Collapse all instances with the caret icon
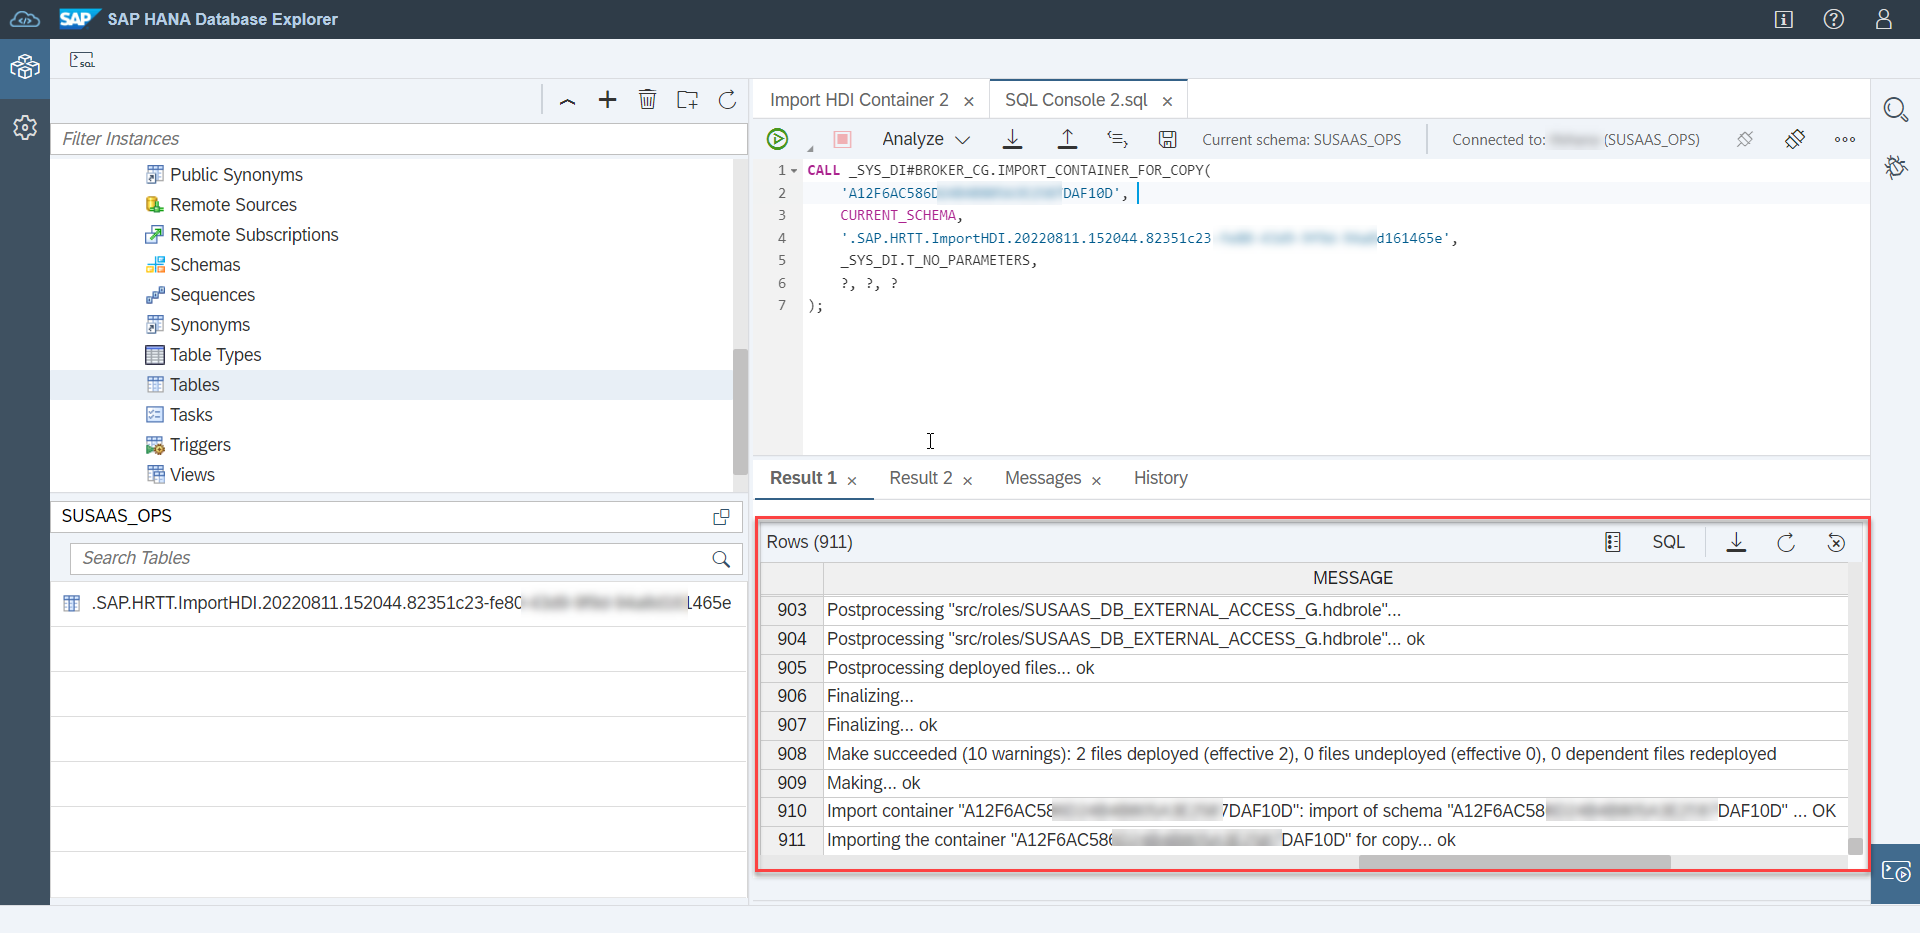This screenshot has width=1920, height=933. [567, 100]
